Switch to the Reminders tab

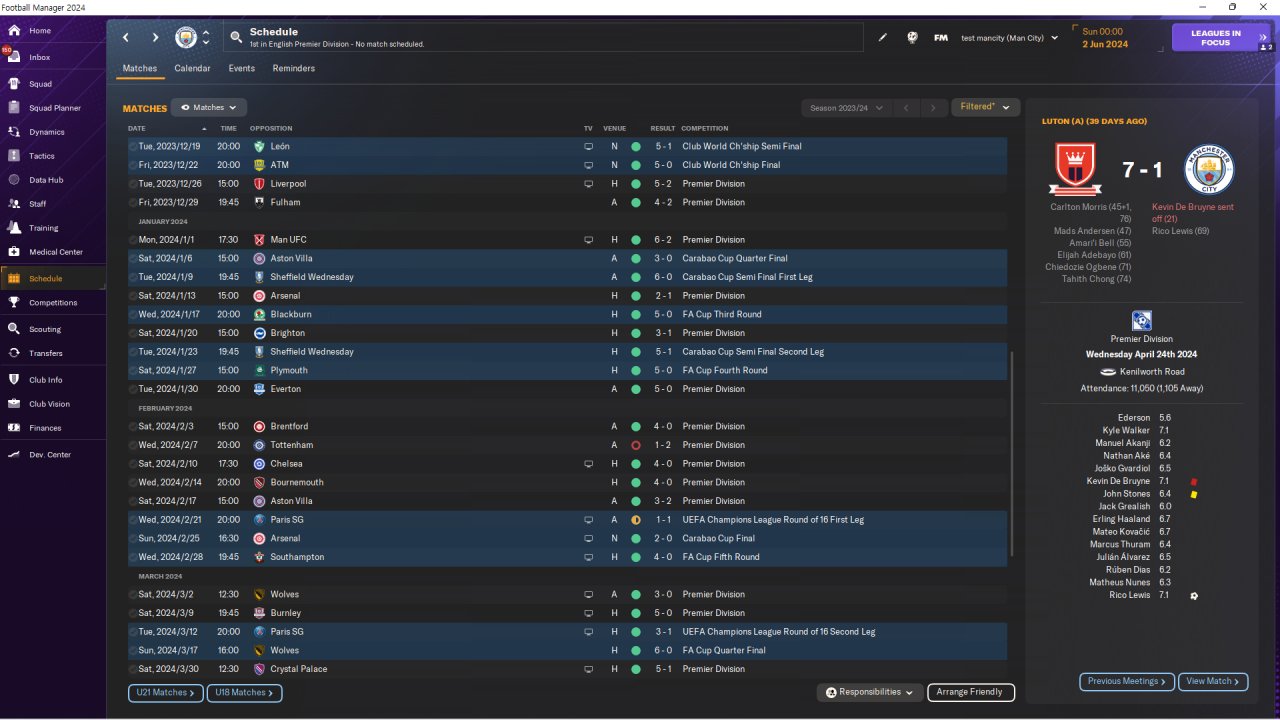tap(294, 69)
